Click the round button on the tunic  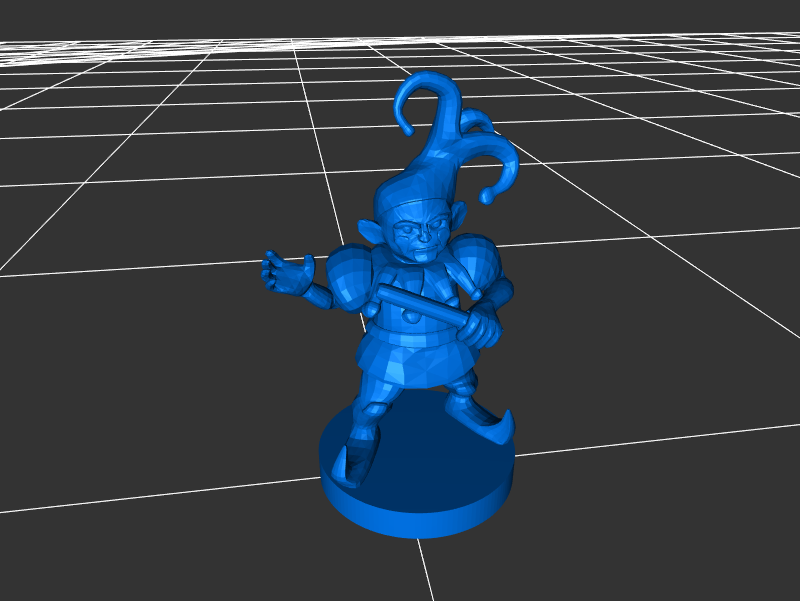pyautogui.click(x=412, y=317)
